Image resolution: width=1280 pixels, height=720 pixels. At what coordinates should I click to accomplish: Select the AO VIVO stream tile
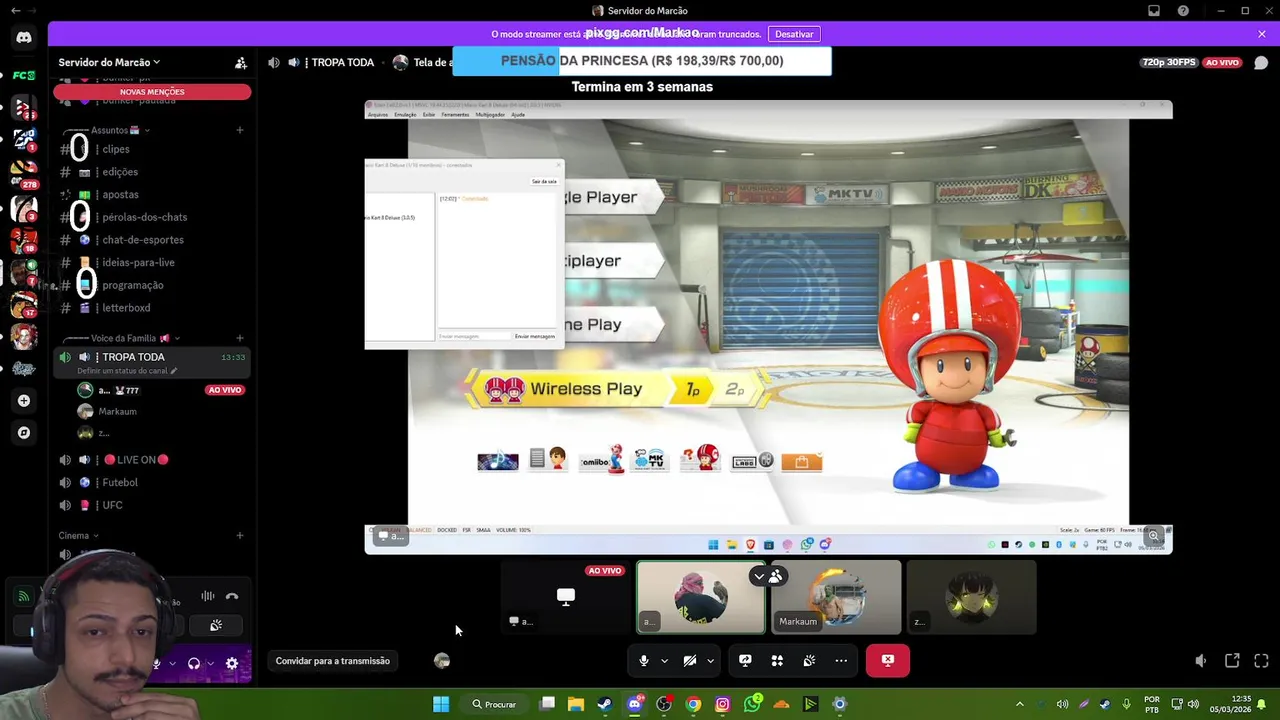click(565, 597)
